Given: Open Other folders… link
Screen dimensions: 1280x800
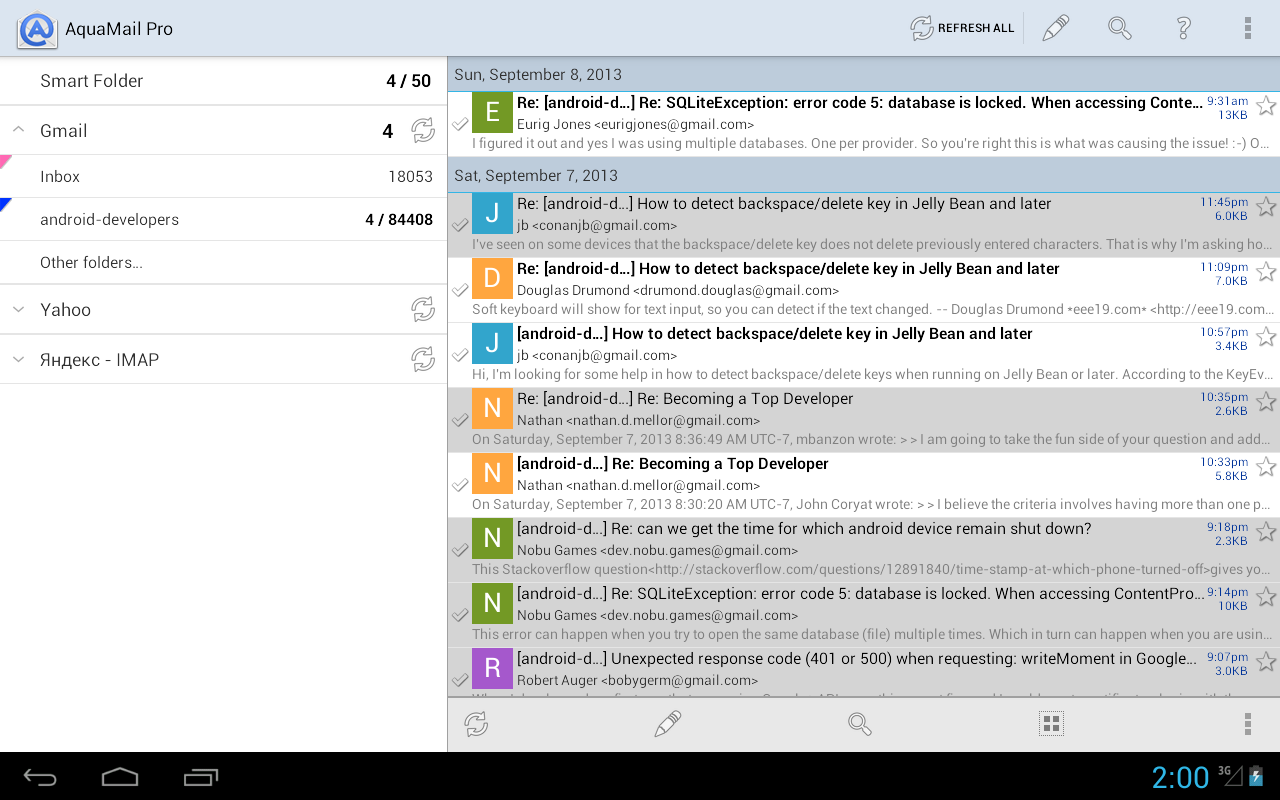Looking at the screenshot, I should [91, 263].
